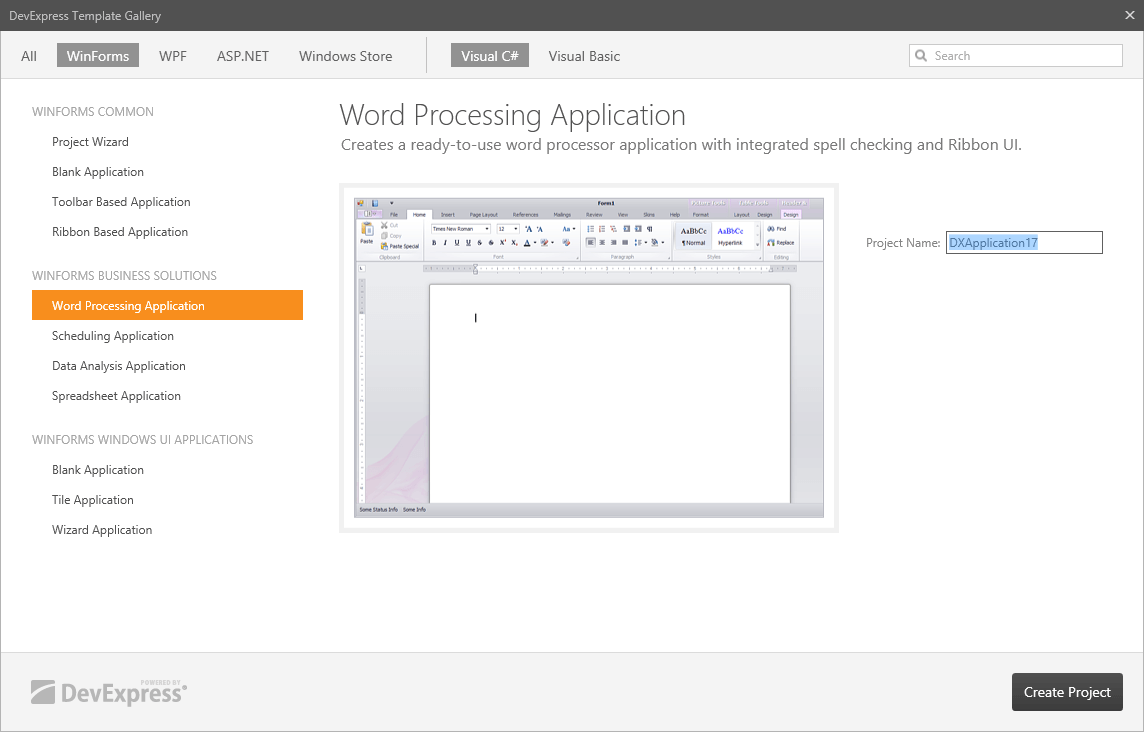Image resolution: width=1144 pixels, height=732 pixels.
Task: Choose the Project Wizard template
Action: [x=90, y=142]
